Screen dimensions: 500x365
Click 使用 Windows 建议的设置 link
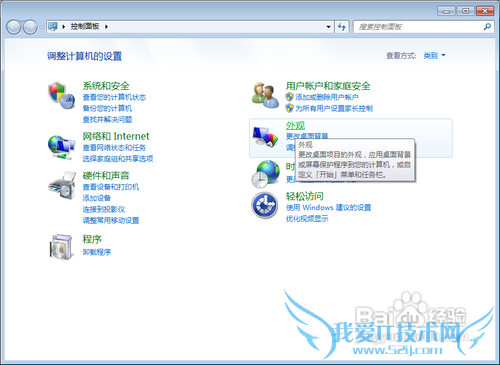(328, 207)
